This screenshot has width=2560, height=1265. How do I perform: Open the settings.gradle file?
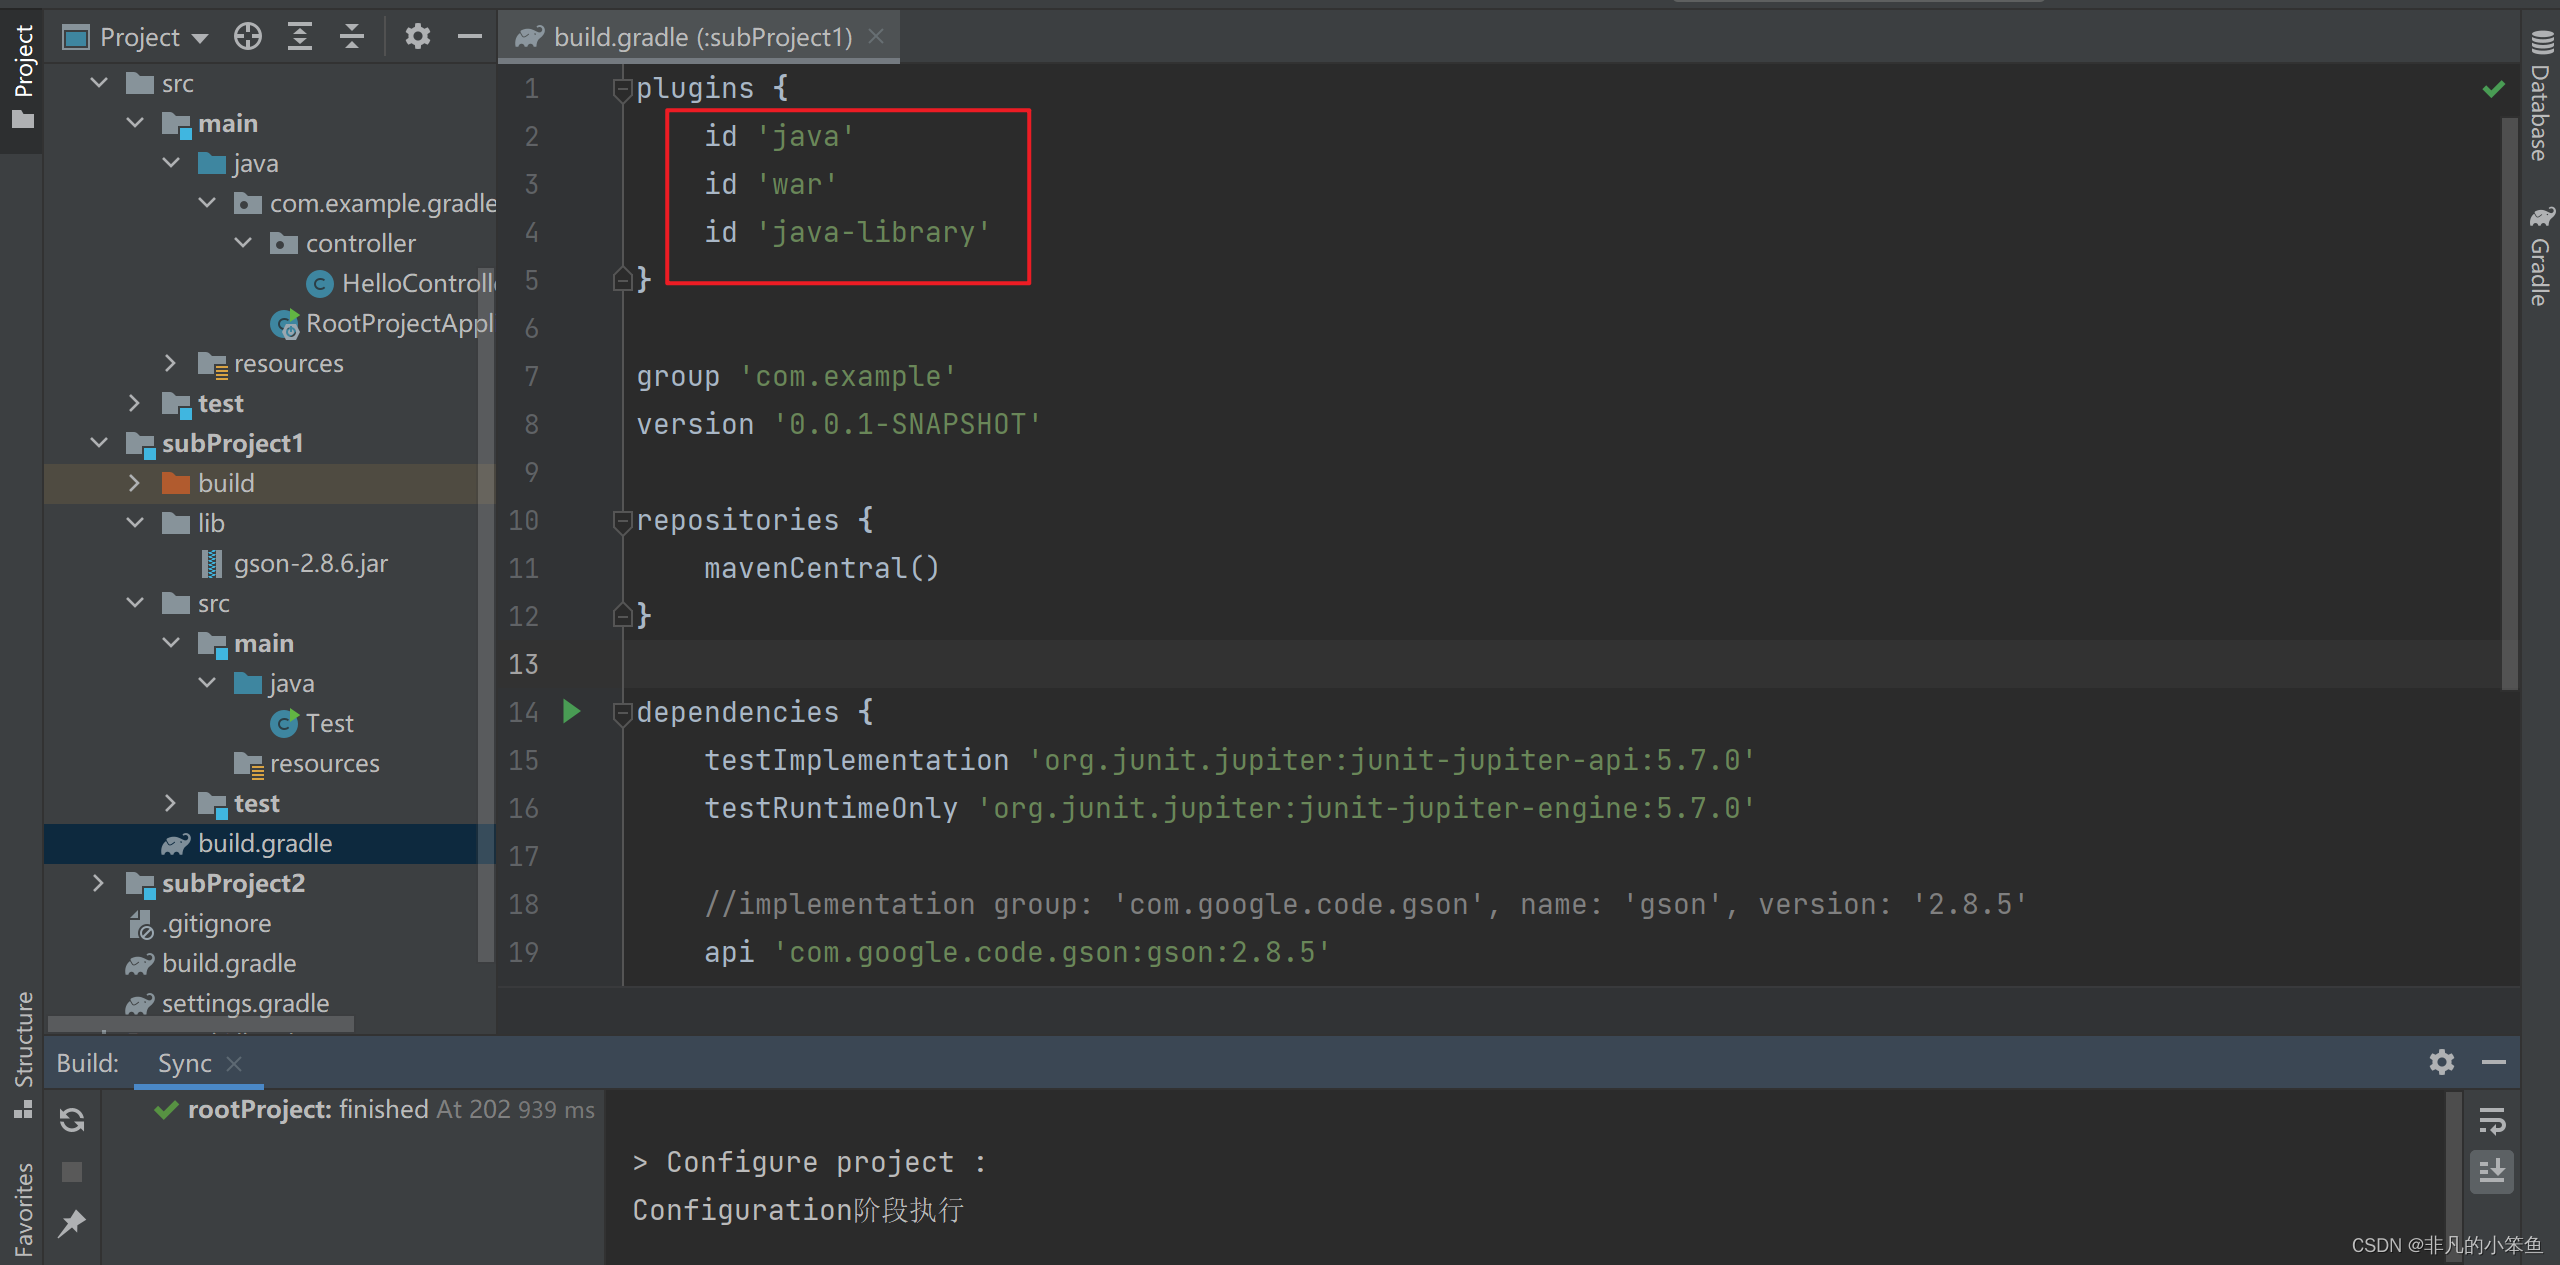245,1003
